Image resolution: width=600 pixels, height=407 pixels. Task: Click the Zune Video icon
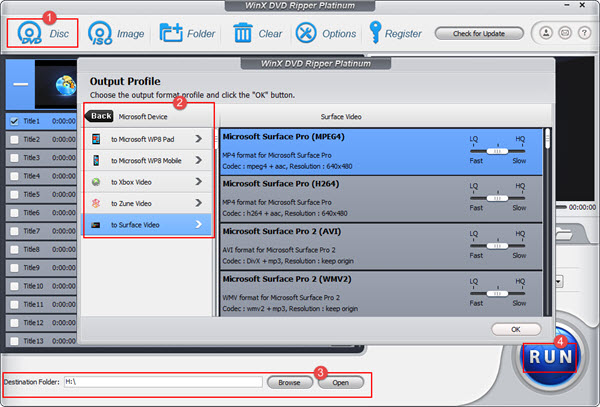(96, 203)
